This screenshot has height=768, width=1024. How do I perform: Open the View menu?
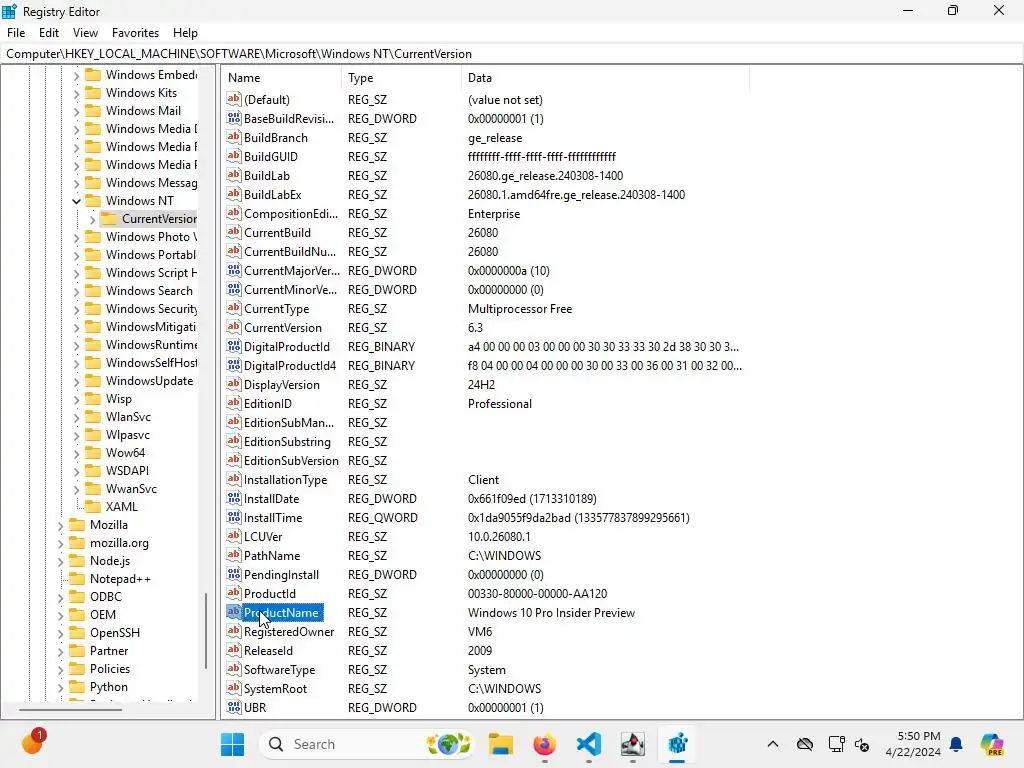click(85, 33)
